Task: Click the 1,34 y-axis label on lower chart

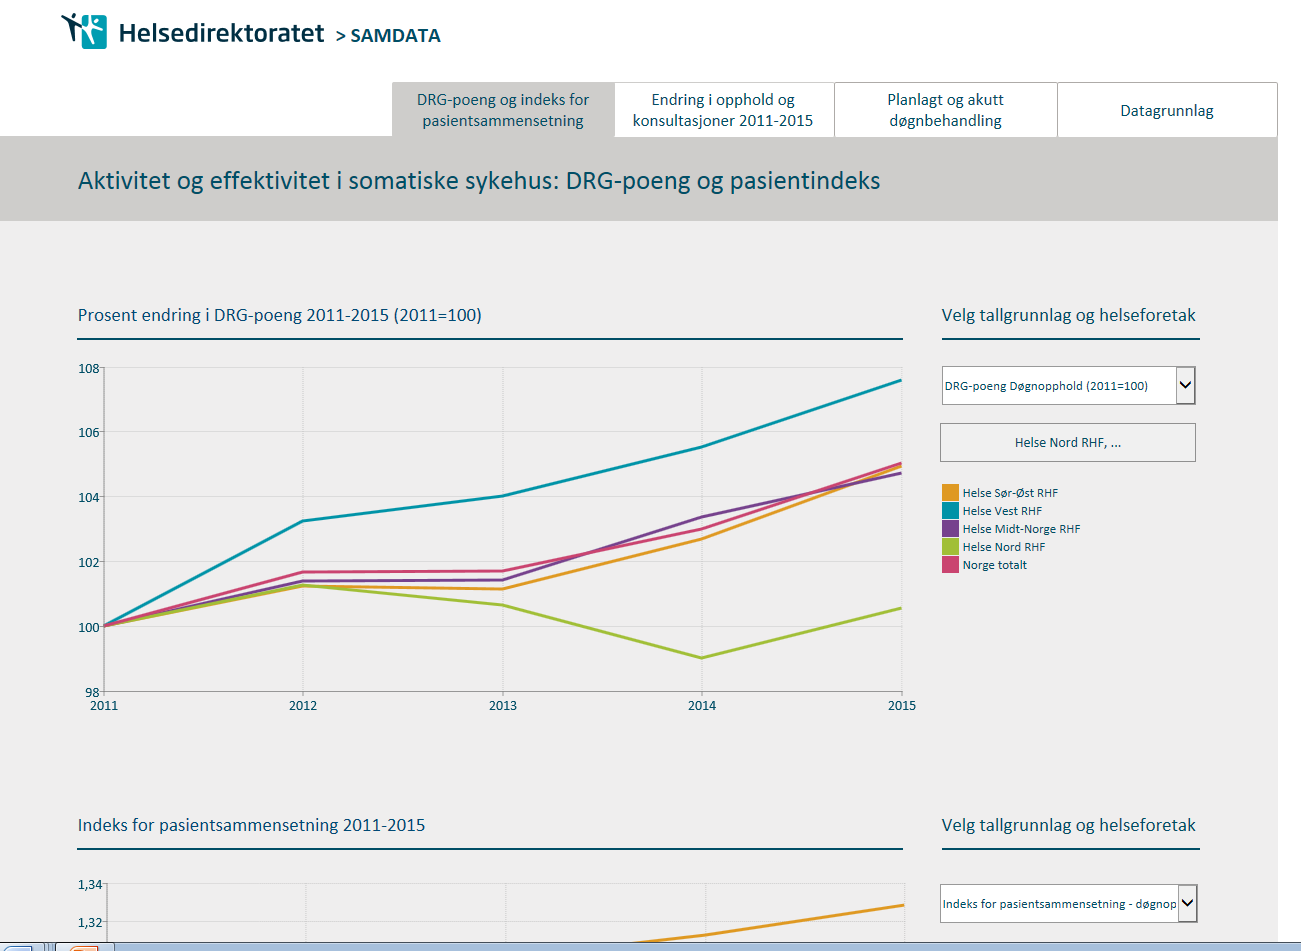Action: point(90,884)
